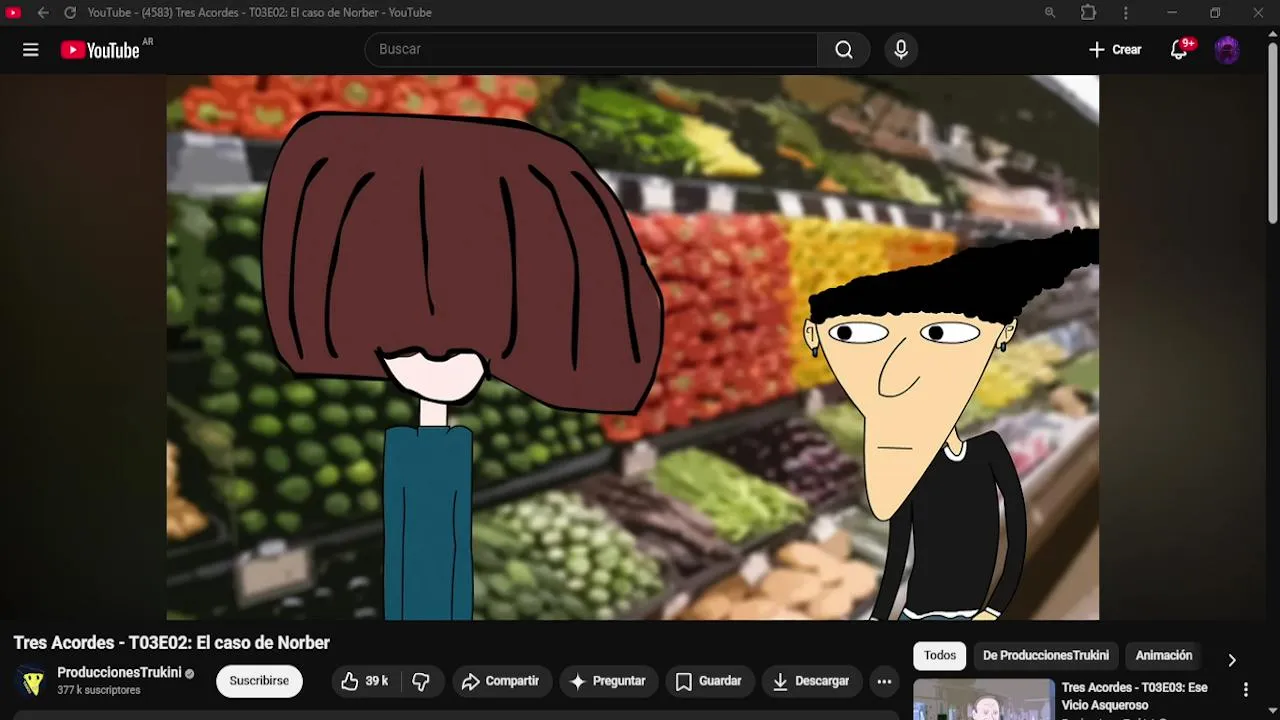Go to YouTube home via logo

[x=100, y=50]
